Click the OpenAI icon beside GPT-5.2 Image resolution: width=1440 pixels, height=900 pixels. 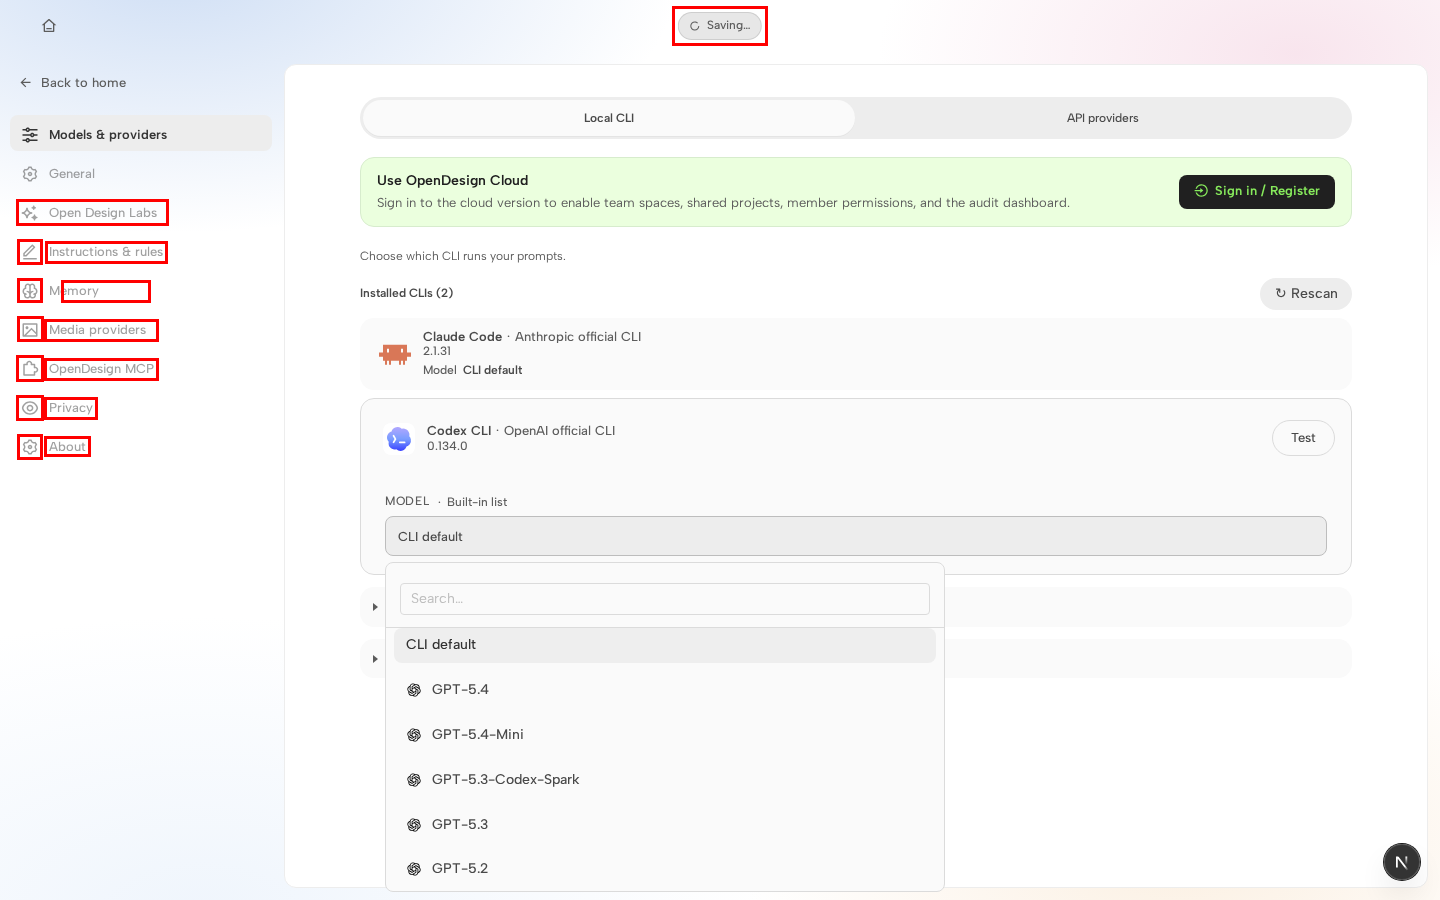click(414, 869)
